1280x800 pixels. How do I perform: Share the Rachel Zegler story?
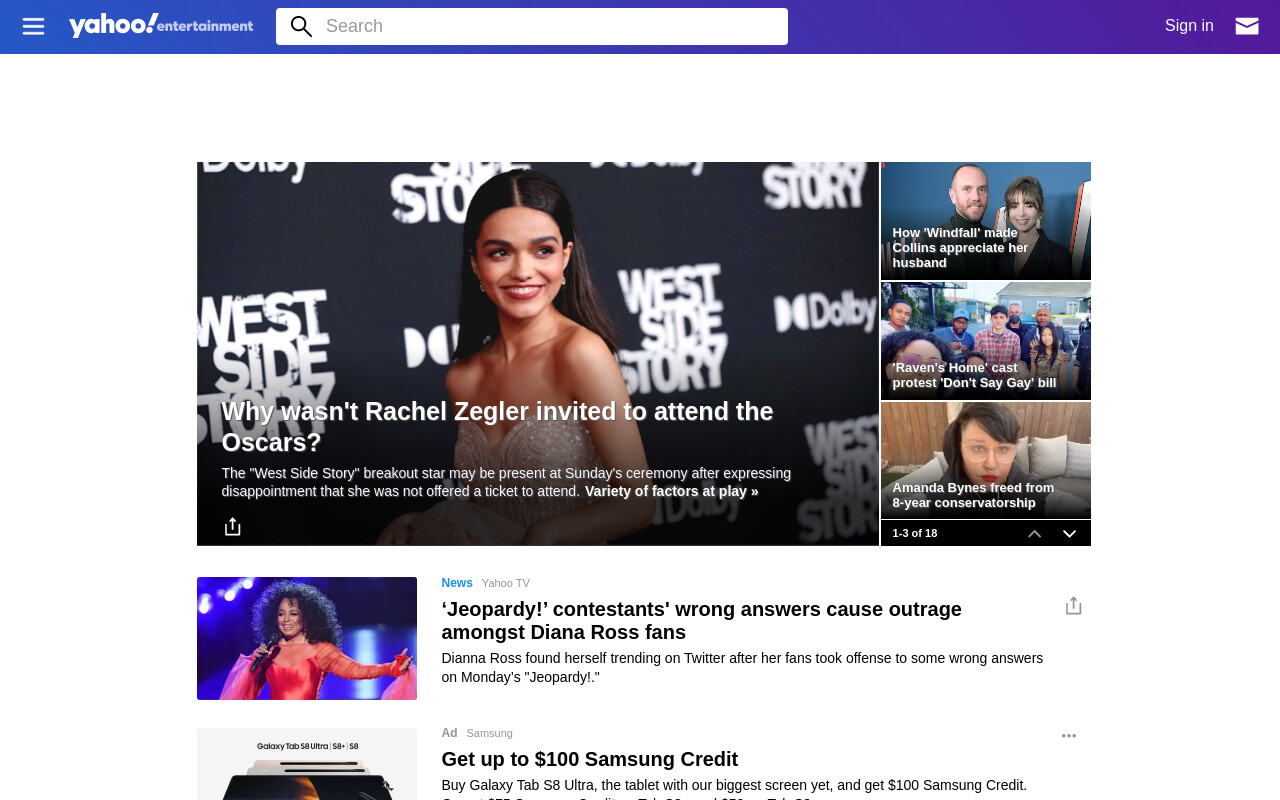point(232,526)
